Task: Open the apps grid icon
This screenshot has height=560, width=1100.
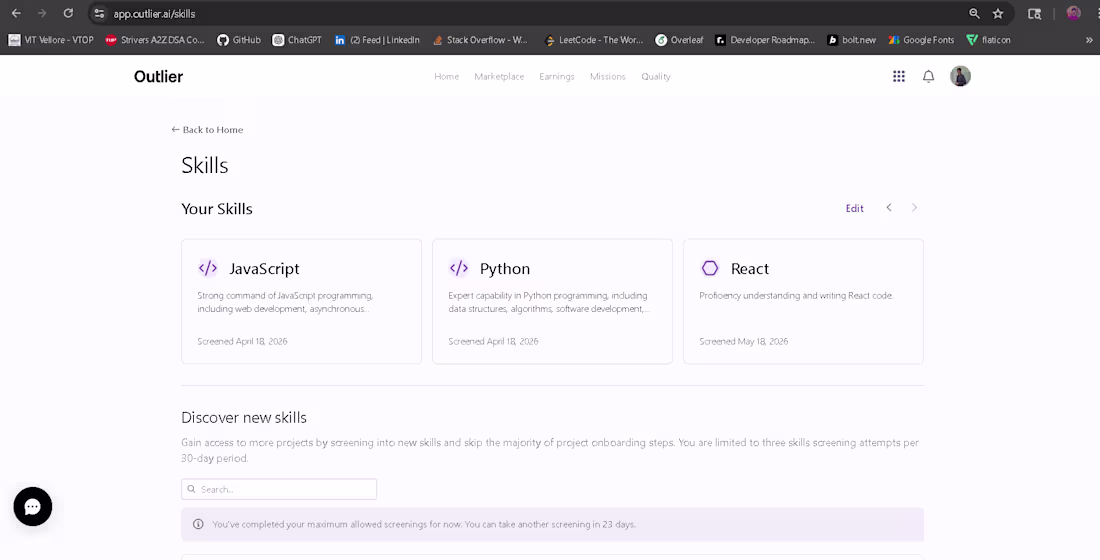Action: point(899,76)
